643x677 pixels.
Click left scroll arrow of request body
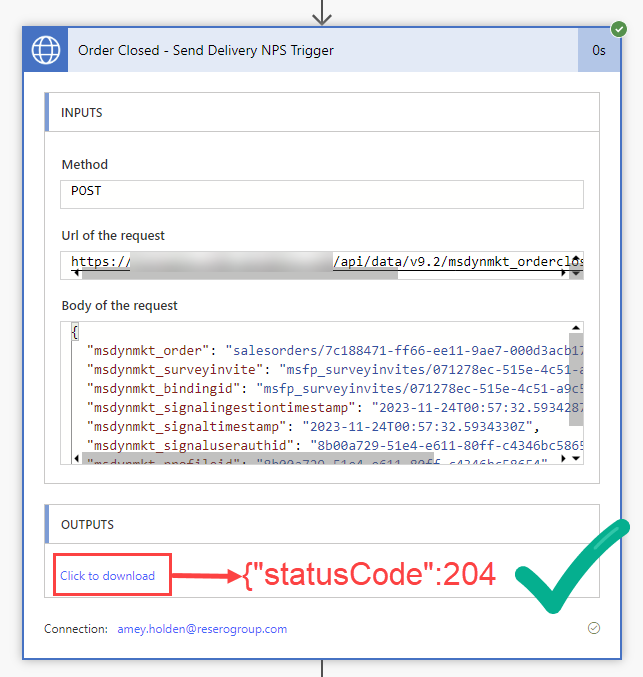pos(76,459)
